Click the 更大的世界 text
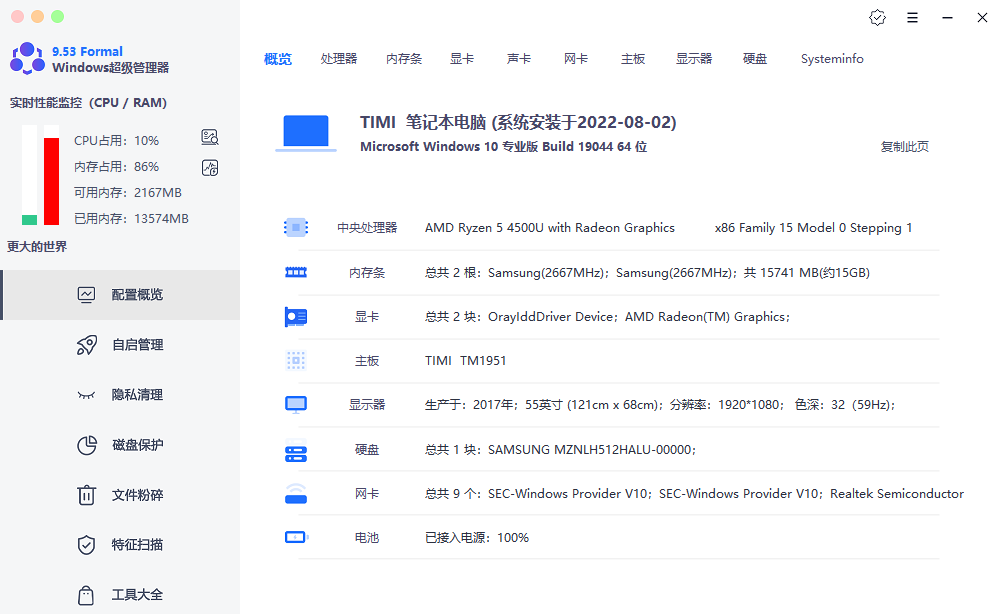This screenshot has width=999, height=614. tap(37, 246)
